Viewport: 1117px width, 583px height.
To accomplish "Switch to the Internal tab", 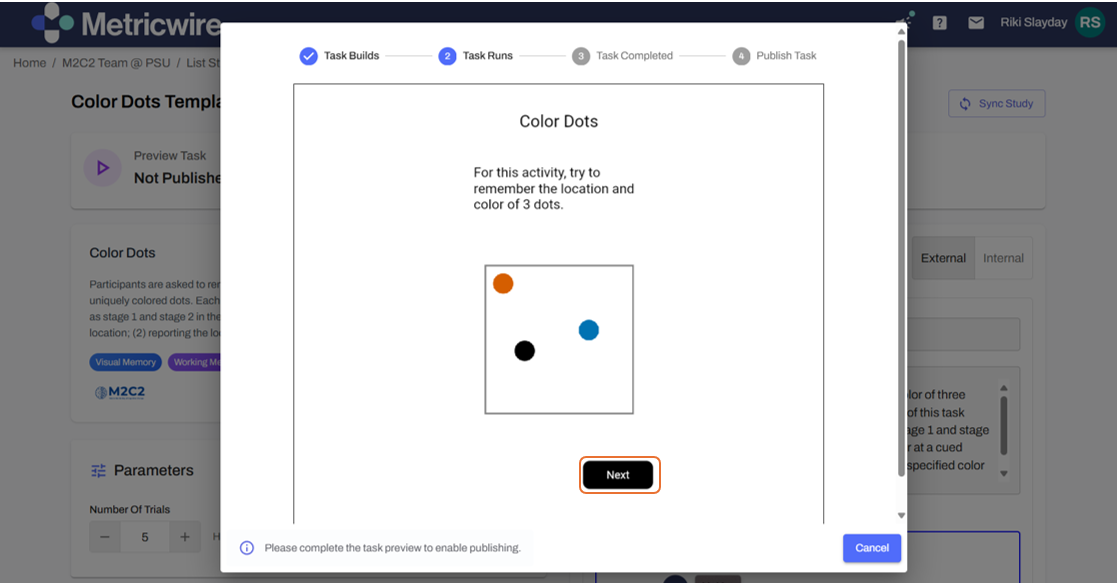I will 1003,258.
